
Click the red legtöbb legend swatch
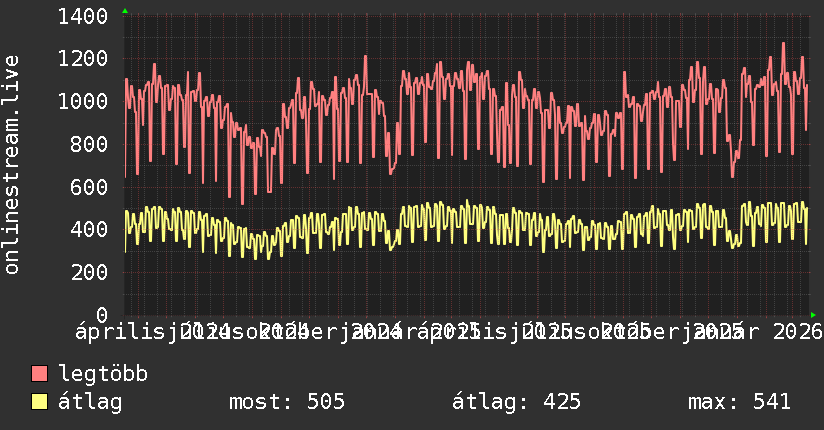point(39,373)
